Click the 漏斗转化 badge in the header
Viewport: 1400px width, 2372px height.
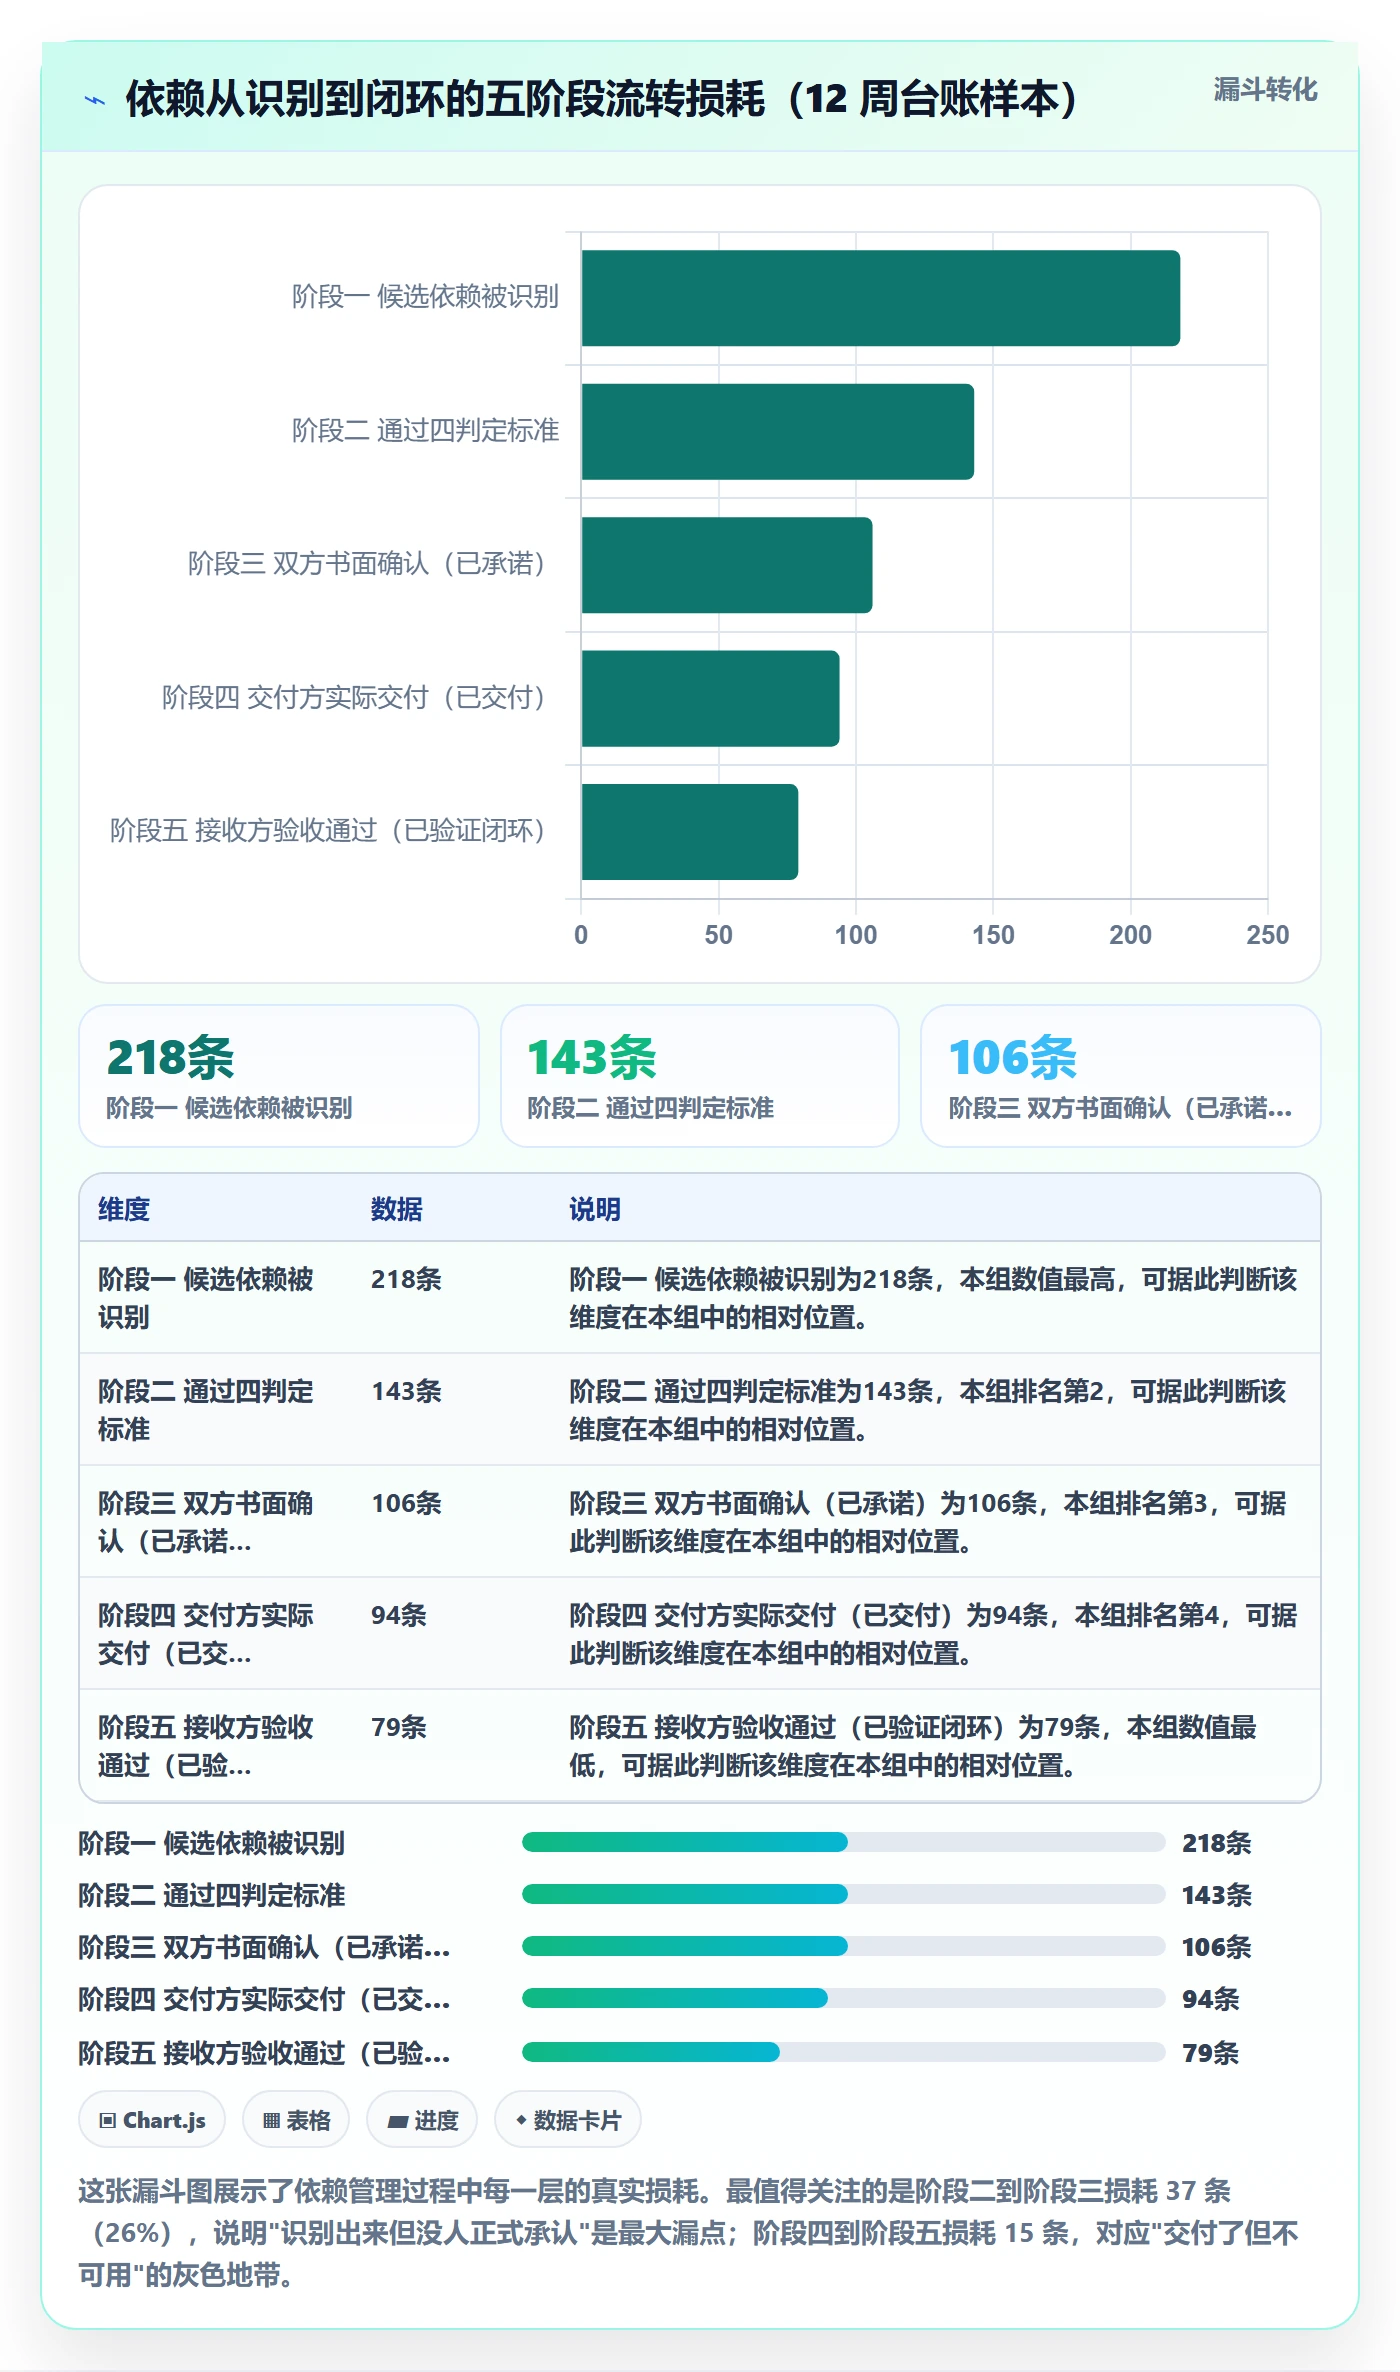point(1265,90)
